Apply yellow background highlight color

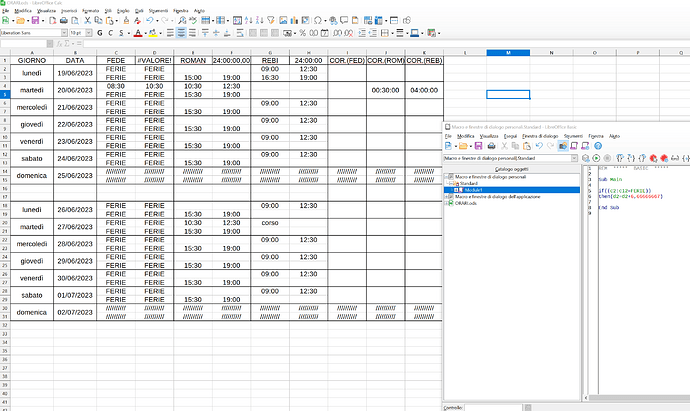[153, 33]
